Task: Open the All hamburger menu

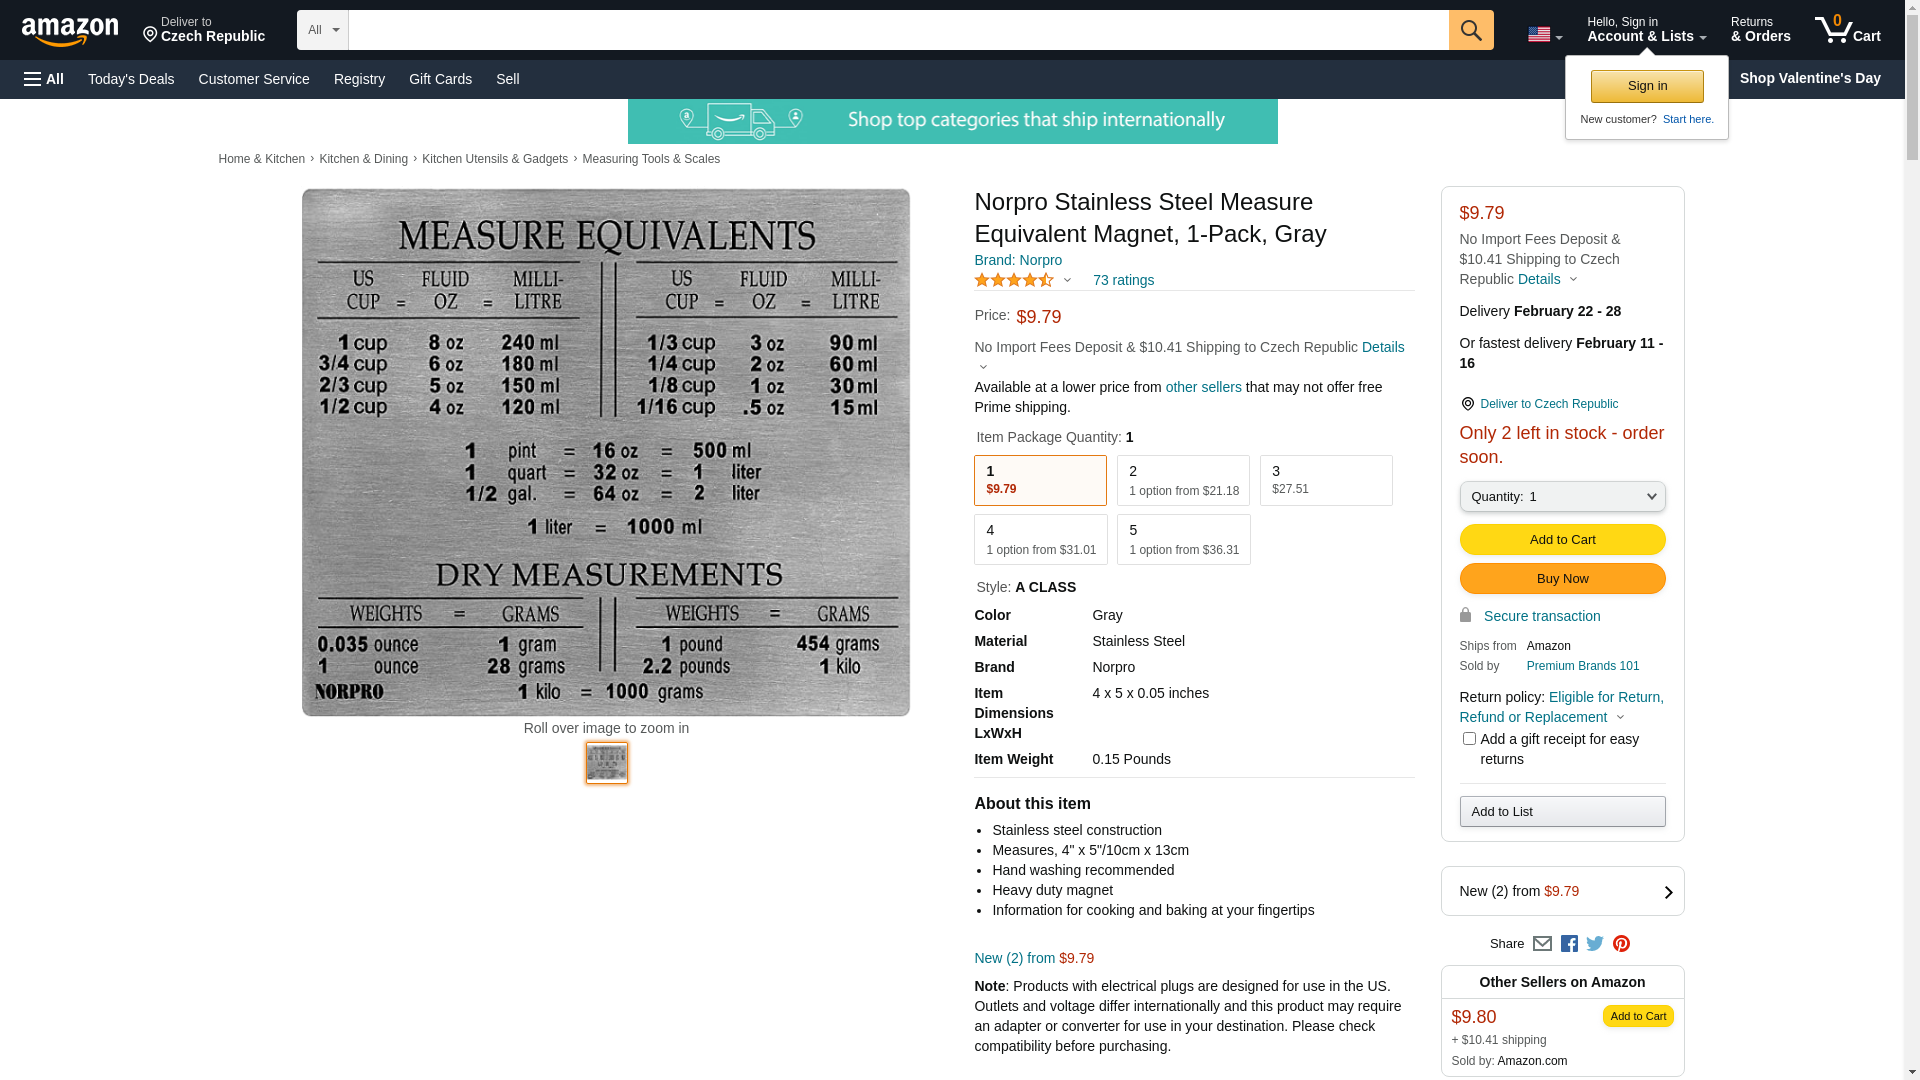Action: [44, 79]
